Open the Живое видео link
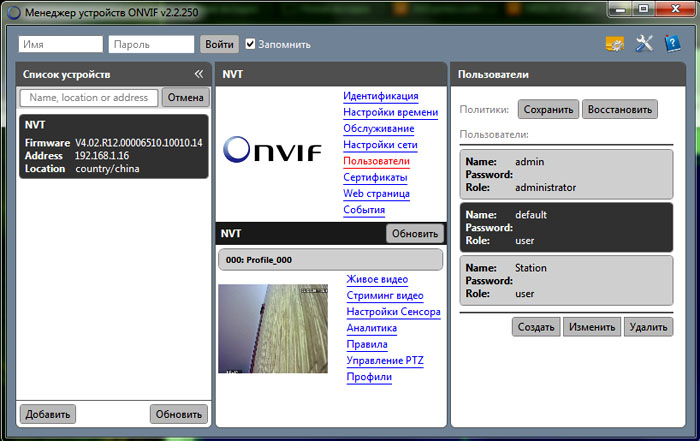Image resolution: width=700 pixels, height=441 pixels. 377,279
